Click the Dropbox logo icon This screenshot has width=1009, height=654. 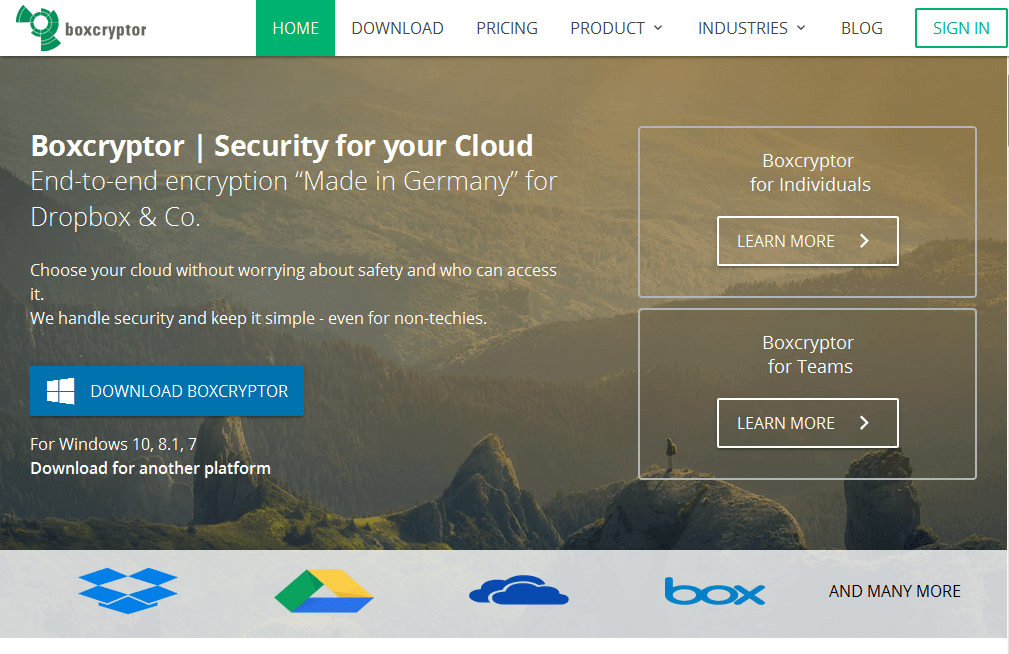[128, 590]
